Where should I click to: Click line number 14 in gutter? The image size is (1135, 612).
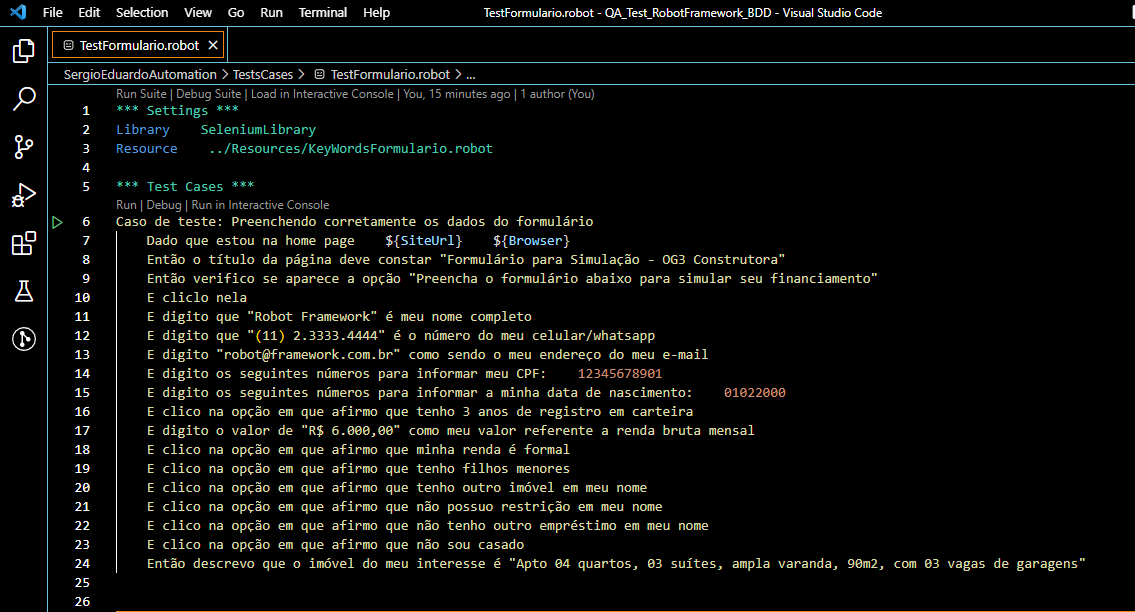coord(83,374)
